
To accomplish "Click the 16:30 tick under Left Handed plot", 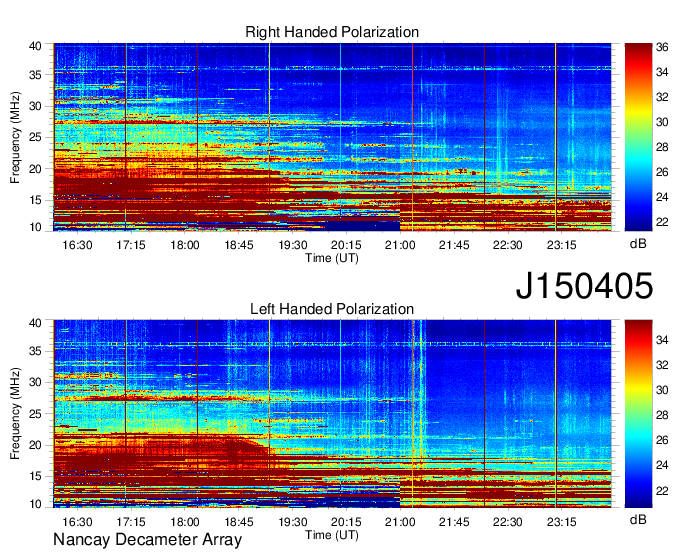I will coord(77,522).
